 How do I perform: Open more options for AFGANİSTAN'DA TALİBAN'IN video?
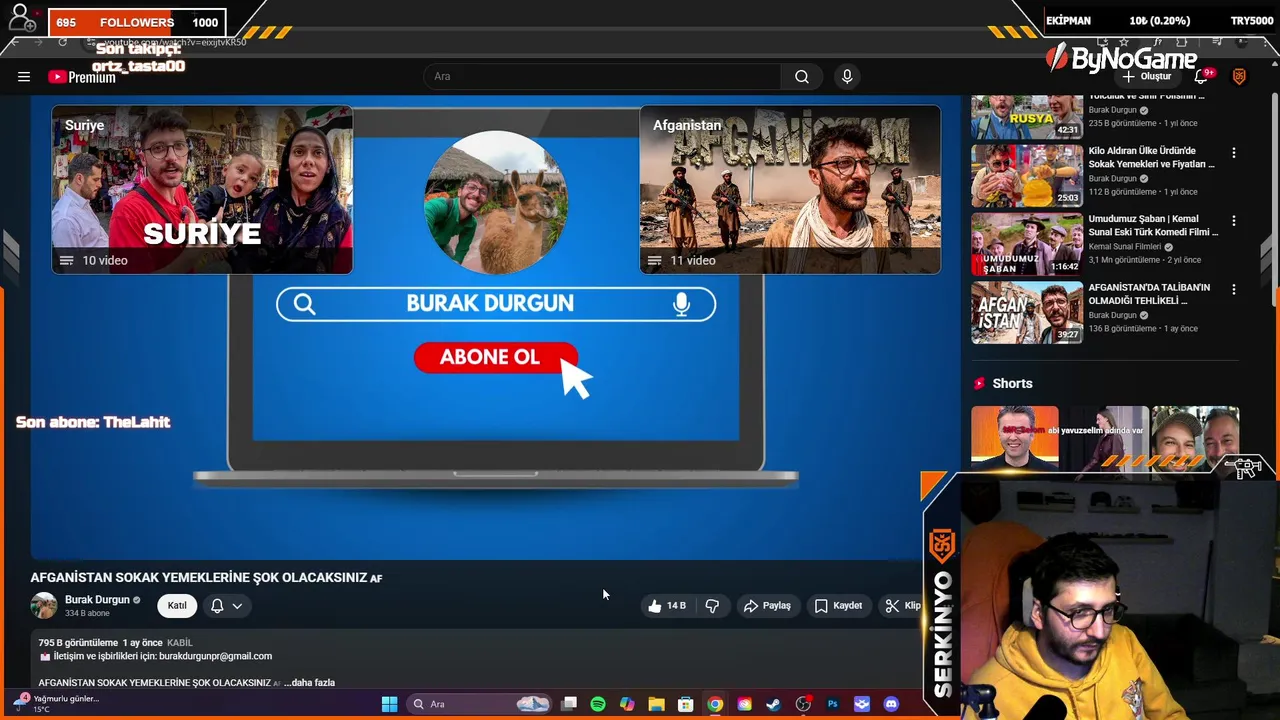[x=1233, y=290]
